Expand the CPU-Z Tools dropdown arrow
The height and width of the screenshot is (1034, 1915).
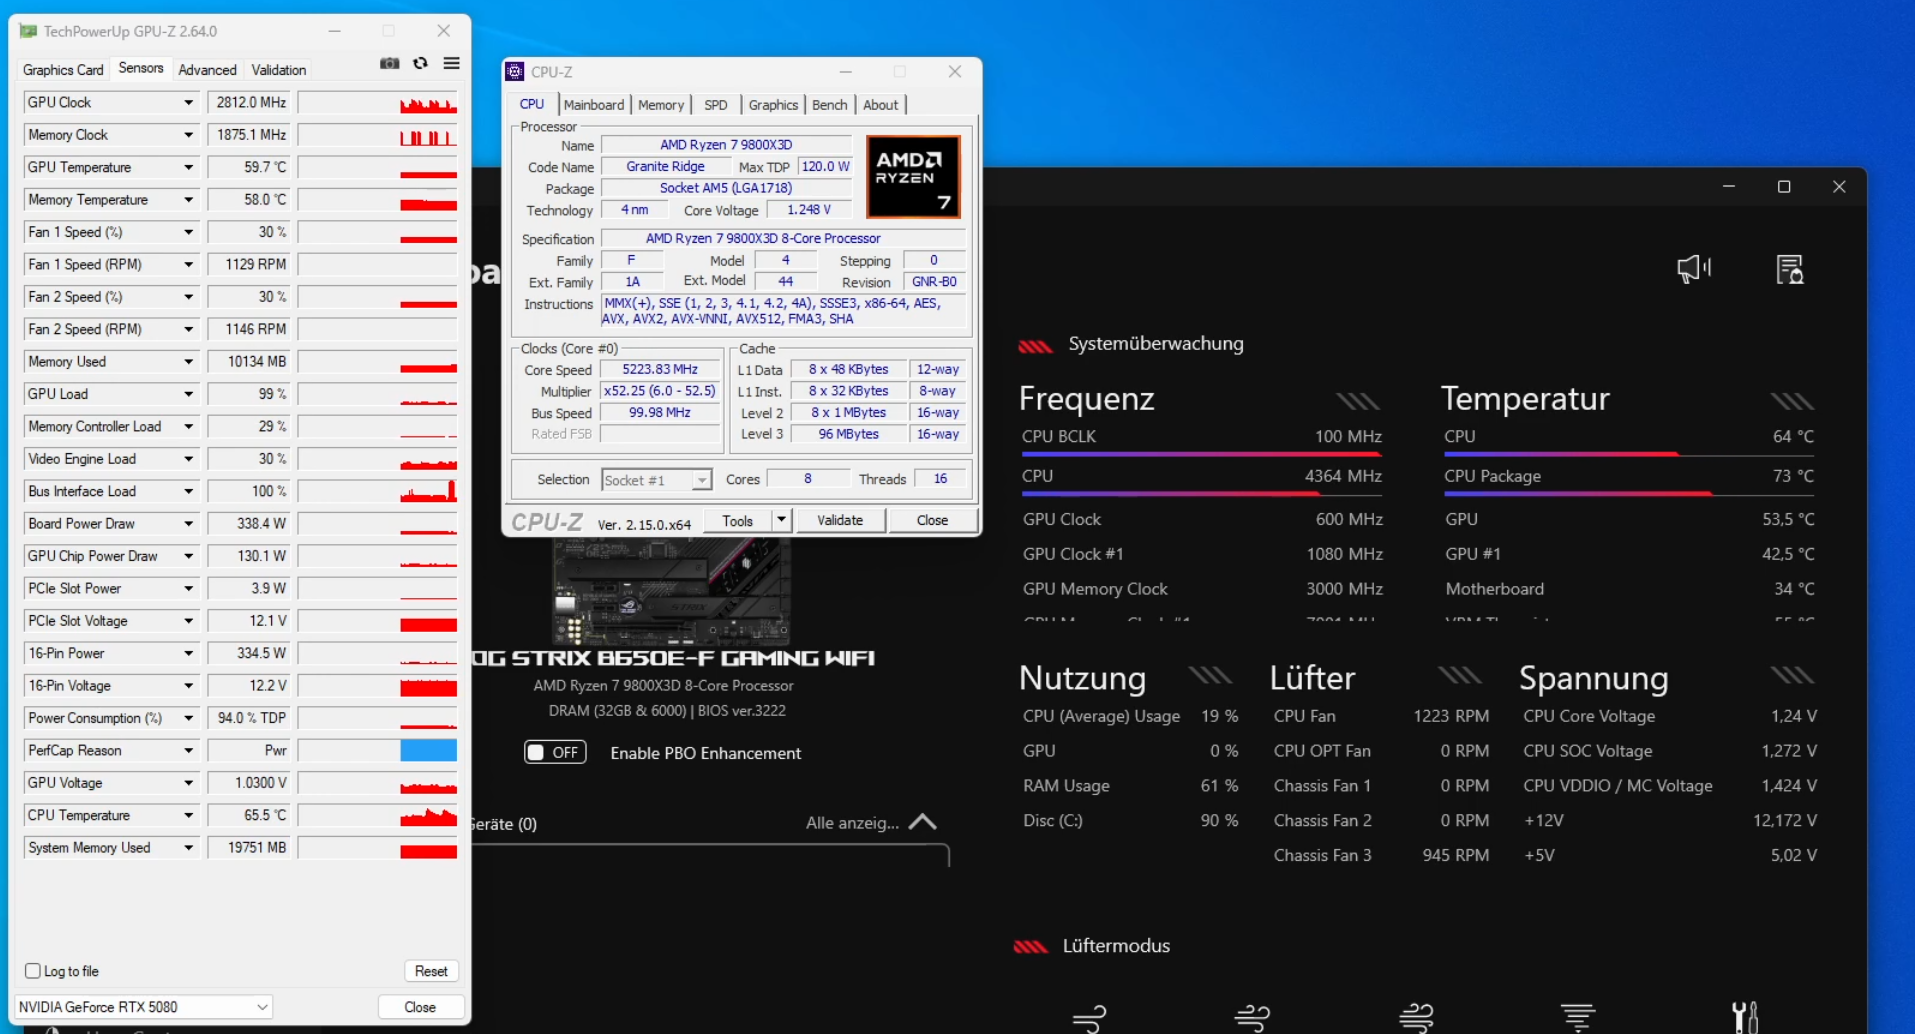[781, 520]
